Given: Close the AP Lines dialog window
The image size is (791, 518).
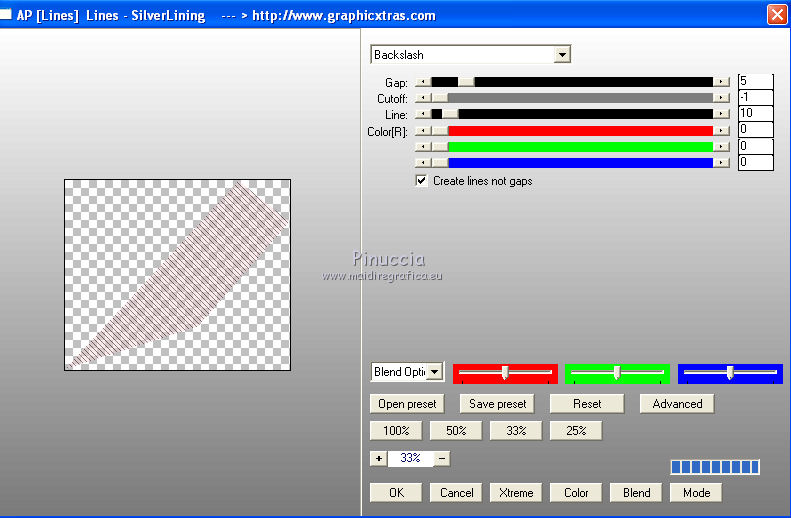Looking at the screenshot, I should point(777,14).
